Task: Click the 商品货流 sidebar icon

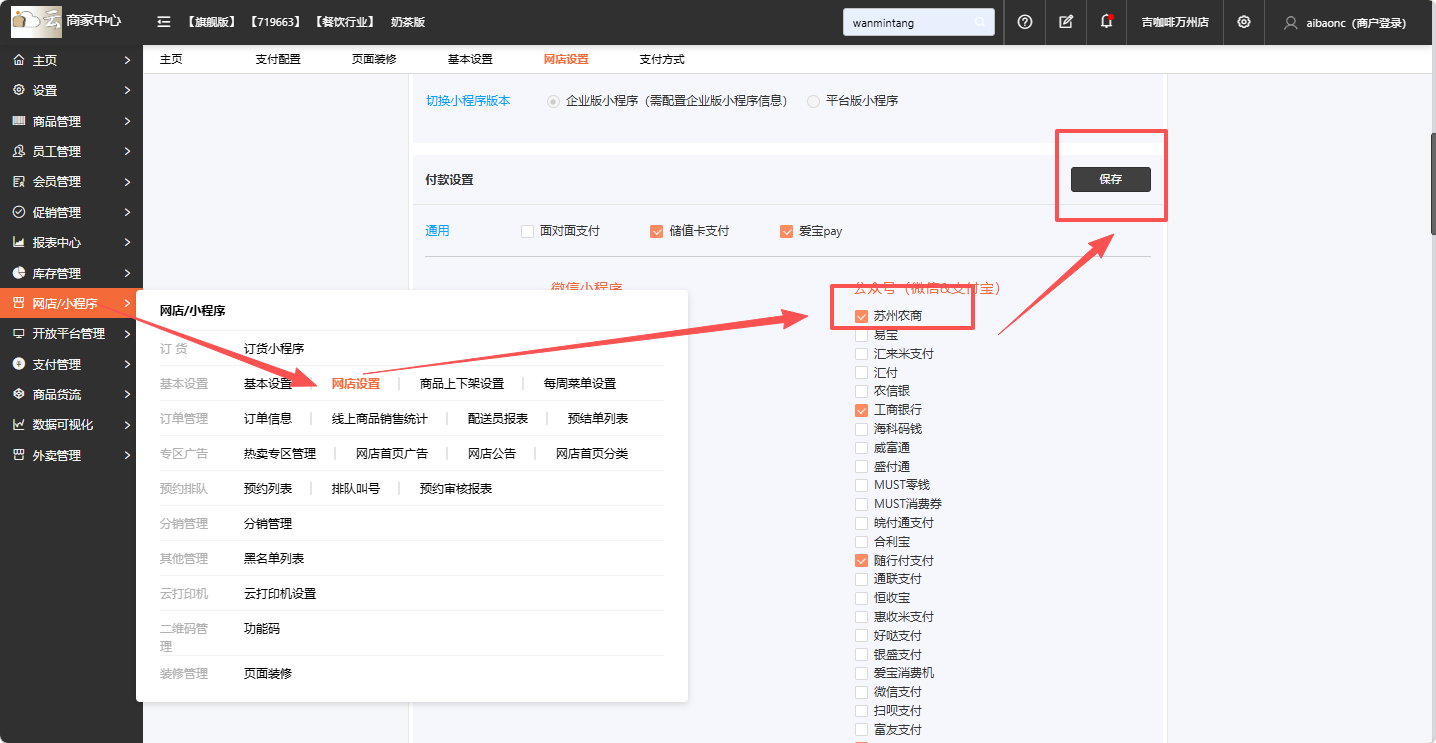Action: click(18, 395)
